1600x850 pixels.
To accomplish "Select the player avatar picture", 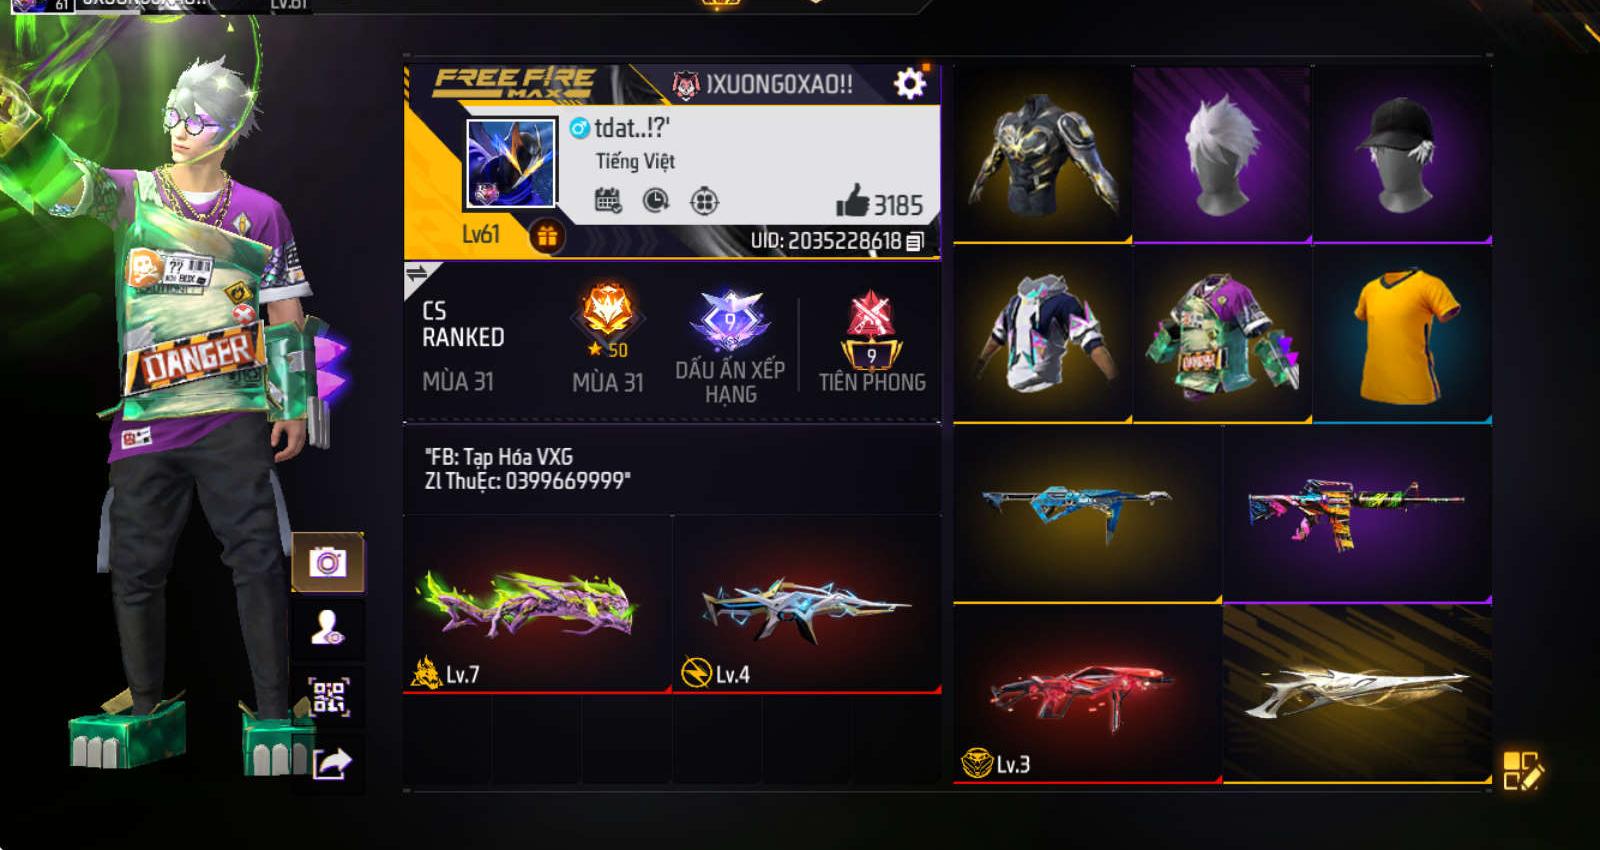I will (x=511, y=163).
